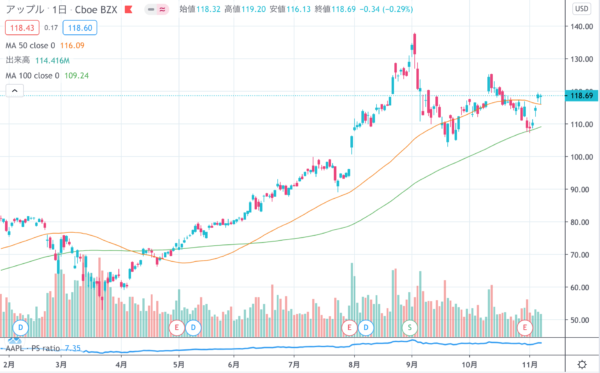Select the 出来高 volume indicator label
600x373 pixels.
[x=18, y=60]
